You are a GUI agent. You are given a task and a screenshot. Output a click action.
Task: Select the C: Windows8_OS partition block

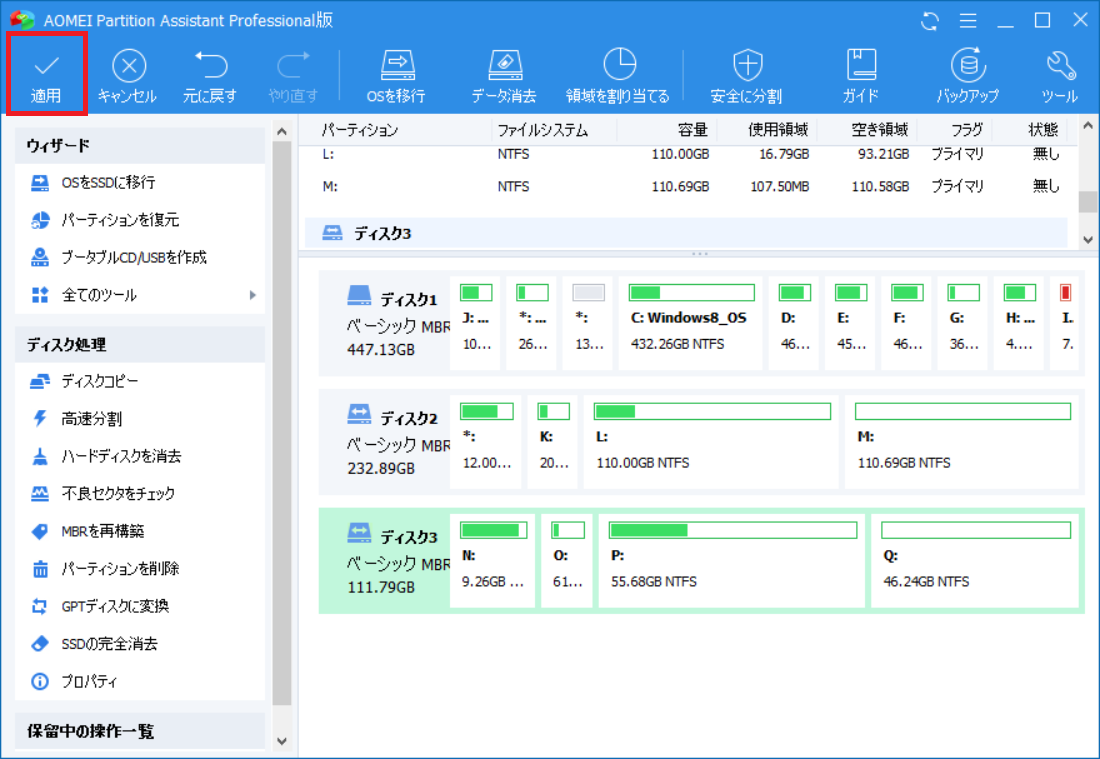tap(690, 323)
